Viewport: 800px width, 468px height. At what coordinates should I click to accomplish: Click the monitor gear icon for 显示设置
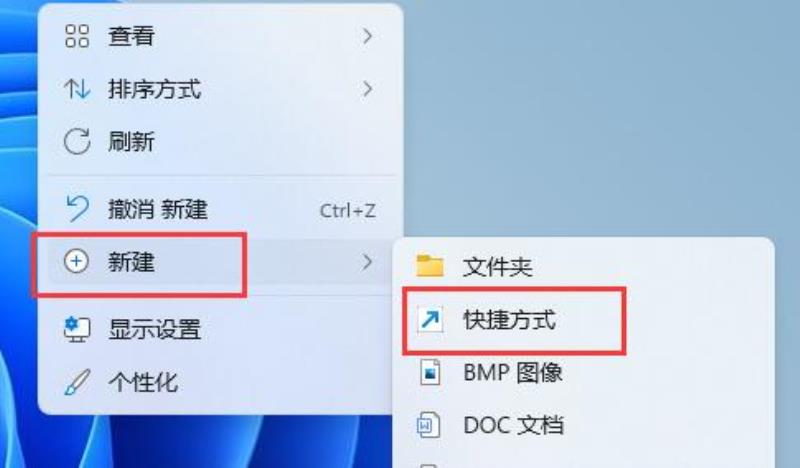[77, 329]
